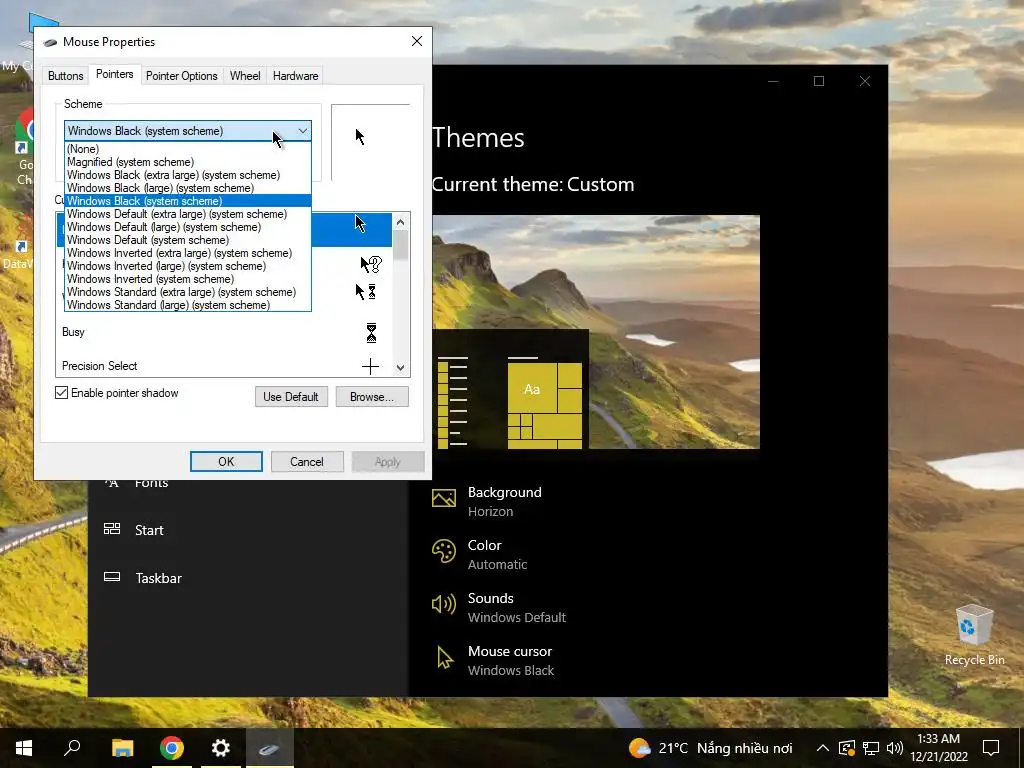Open File Explorer from taskbar
This screenshot has width=1024, height=768.
122,748
